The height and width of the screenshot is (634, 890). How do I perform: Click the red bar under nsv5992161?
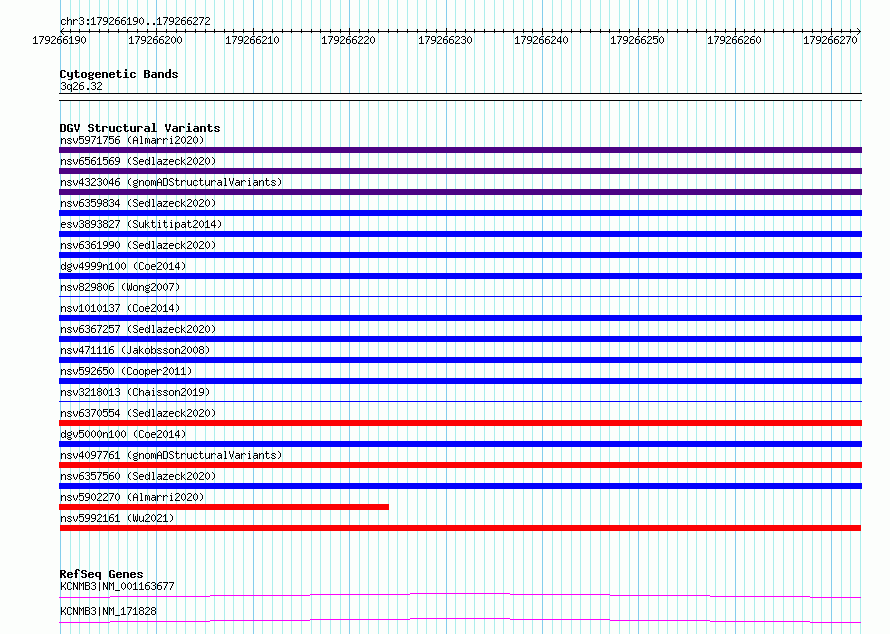click(460, 528)
